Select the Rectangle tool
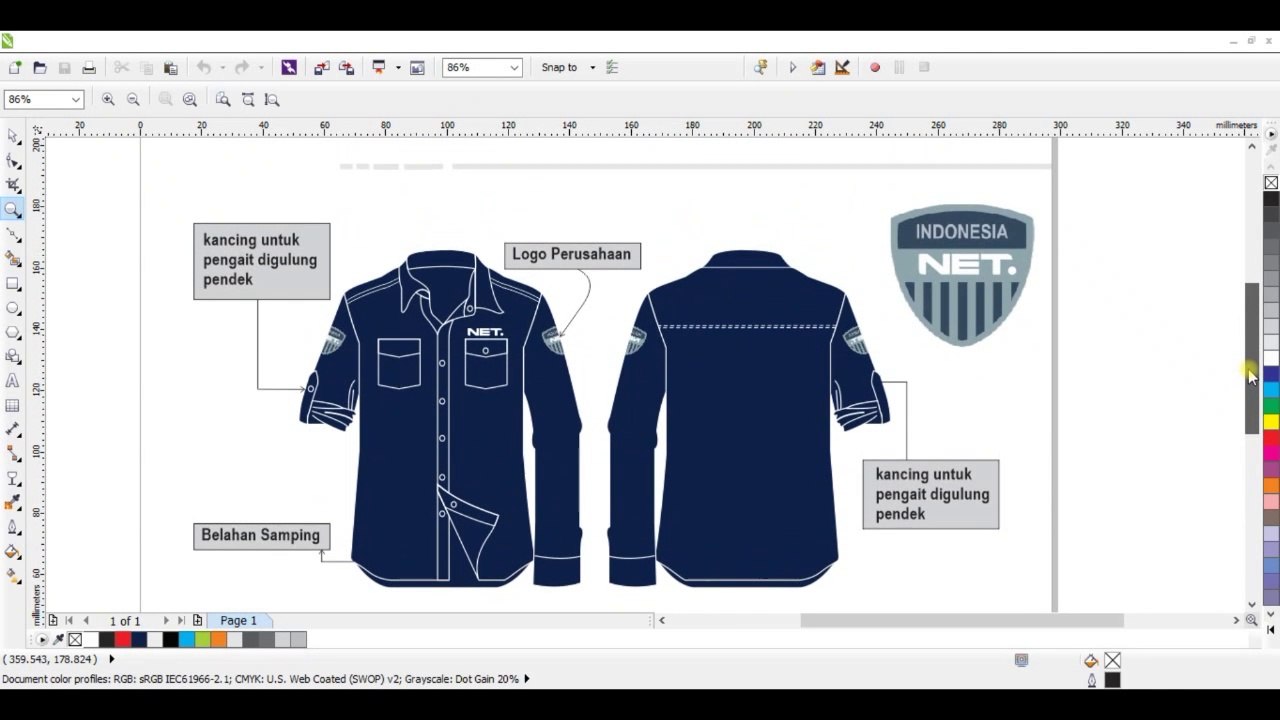 (x=14, y=284)
